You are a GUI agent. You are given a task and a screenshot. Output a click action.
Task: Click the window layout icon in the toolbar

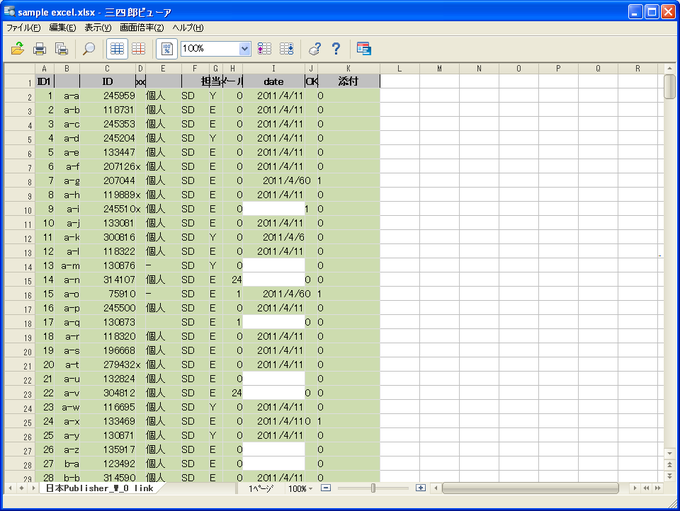pyautogui.click(x=364, y=49)
